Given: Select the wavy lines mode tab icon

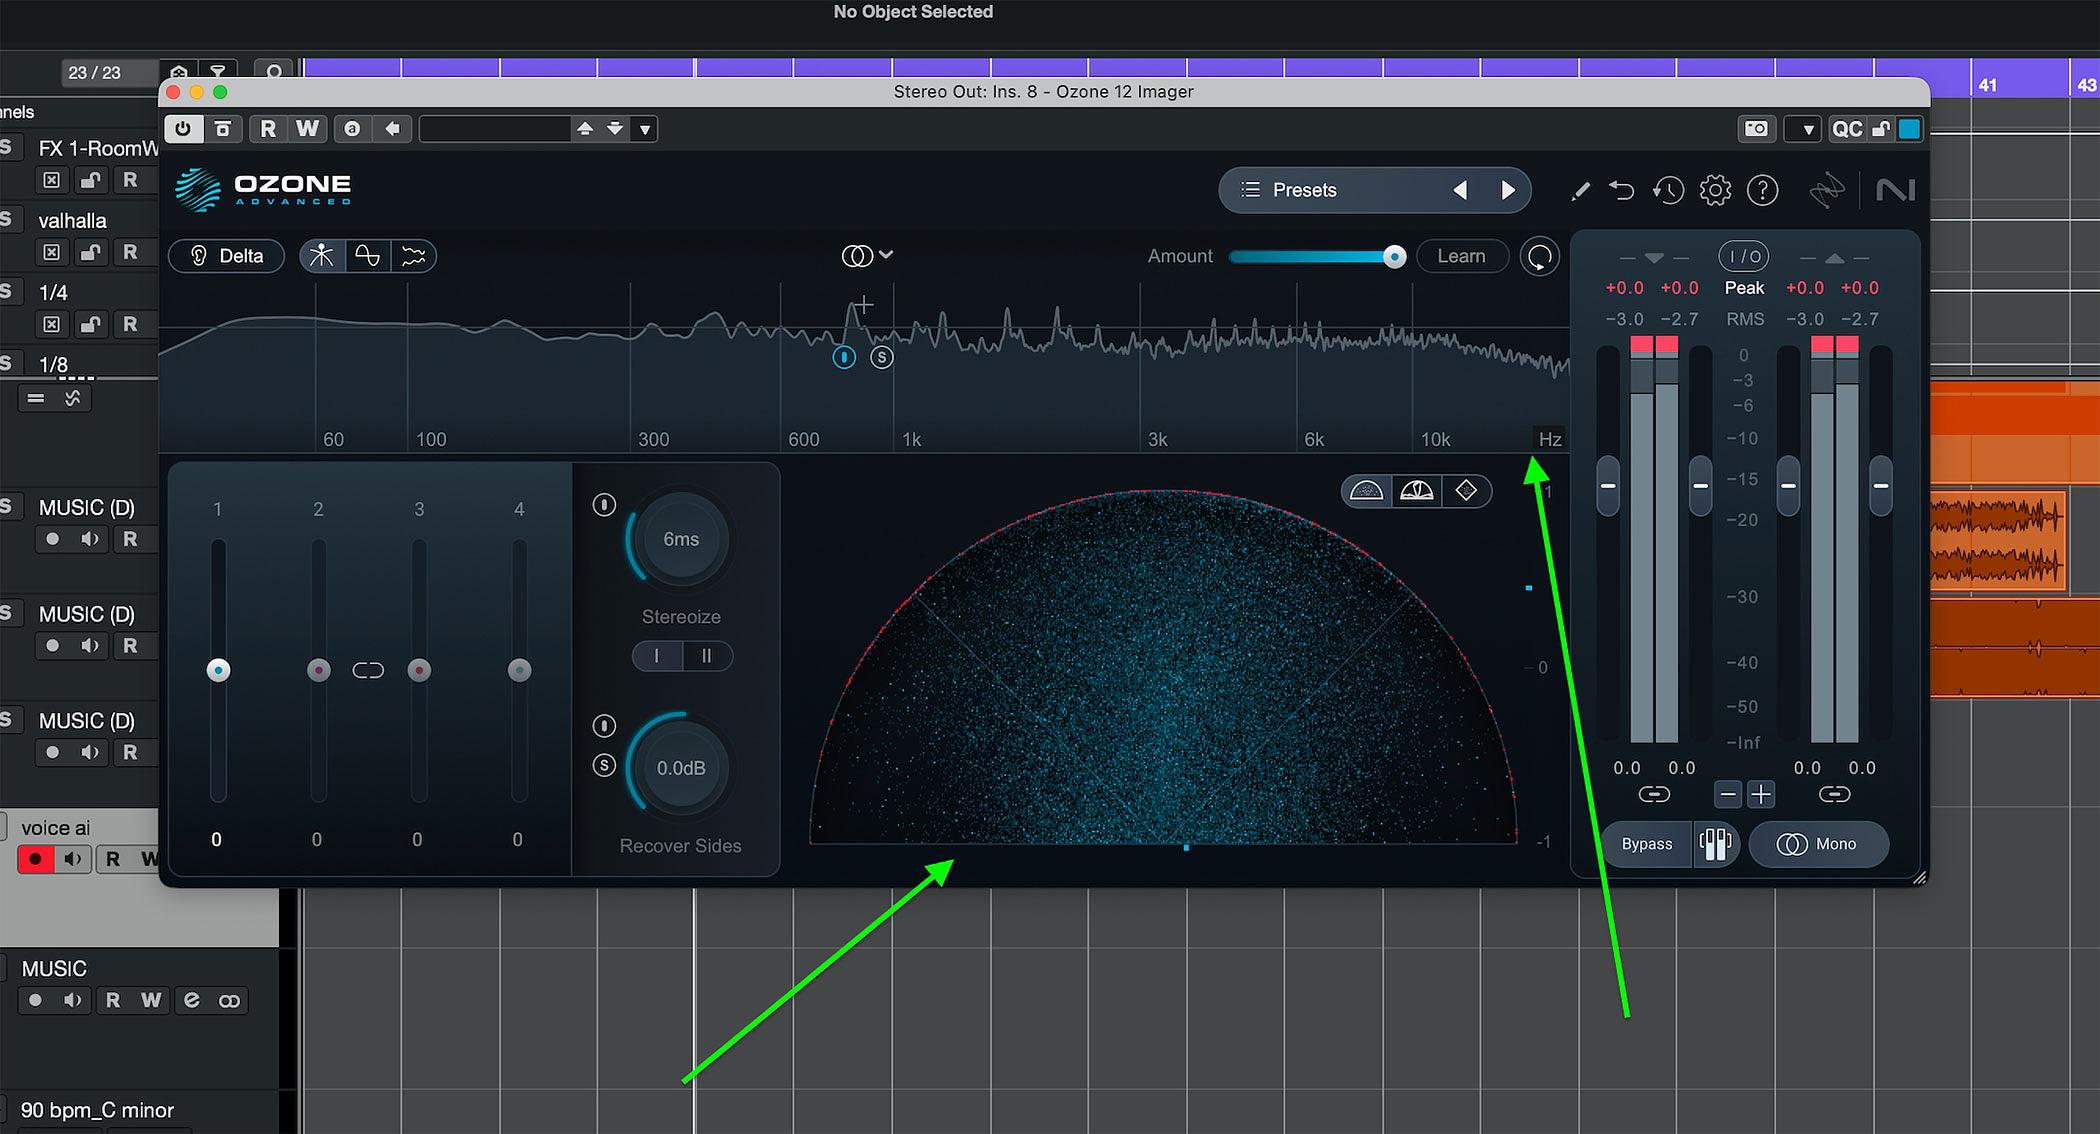Looking at the screenshot, I should [413, 256].
